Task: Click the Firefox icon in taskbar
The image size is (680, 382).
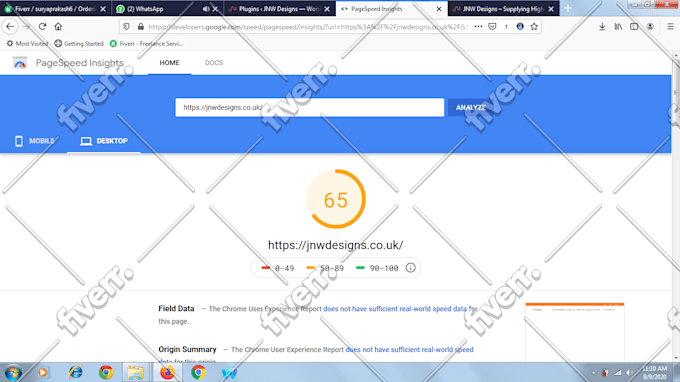Action: pyautogui.click(x=167, y=372)
